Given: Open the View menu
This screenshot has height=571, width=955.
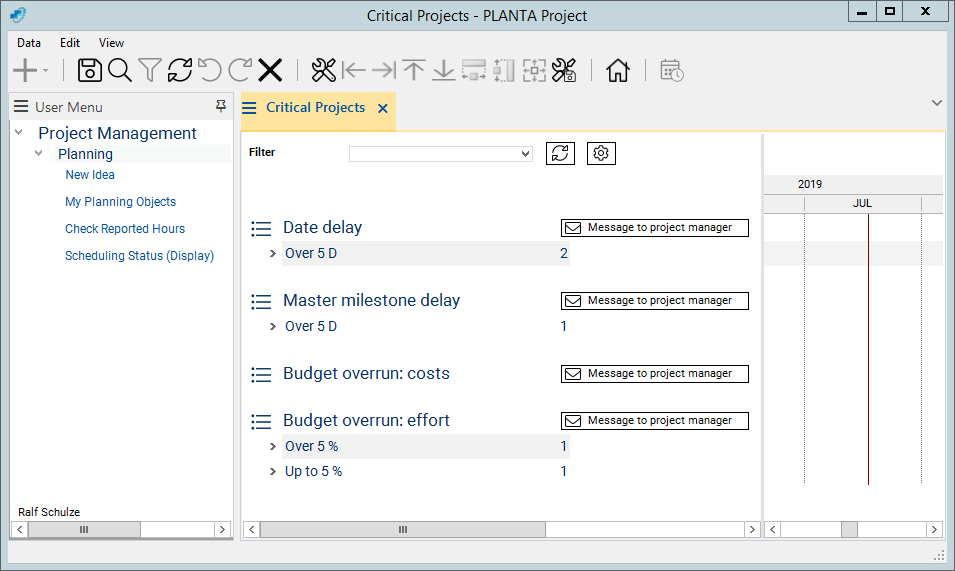Looking at the screenshot, I should click(x=111, y=43).
